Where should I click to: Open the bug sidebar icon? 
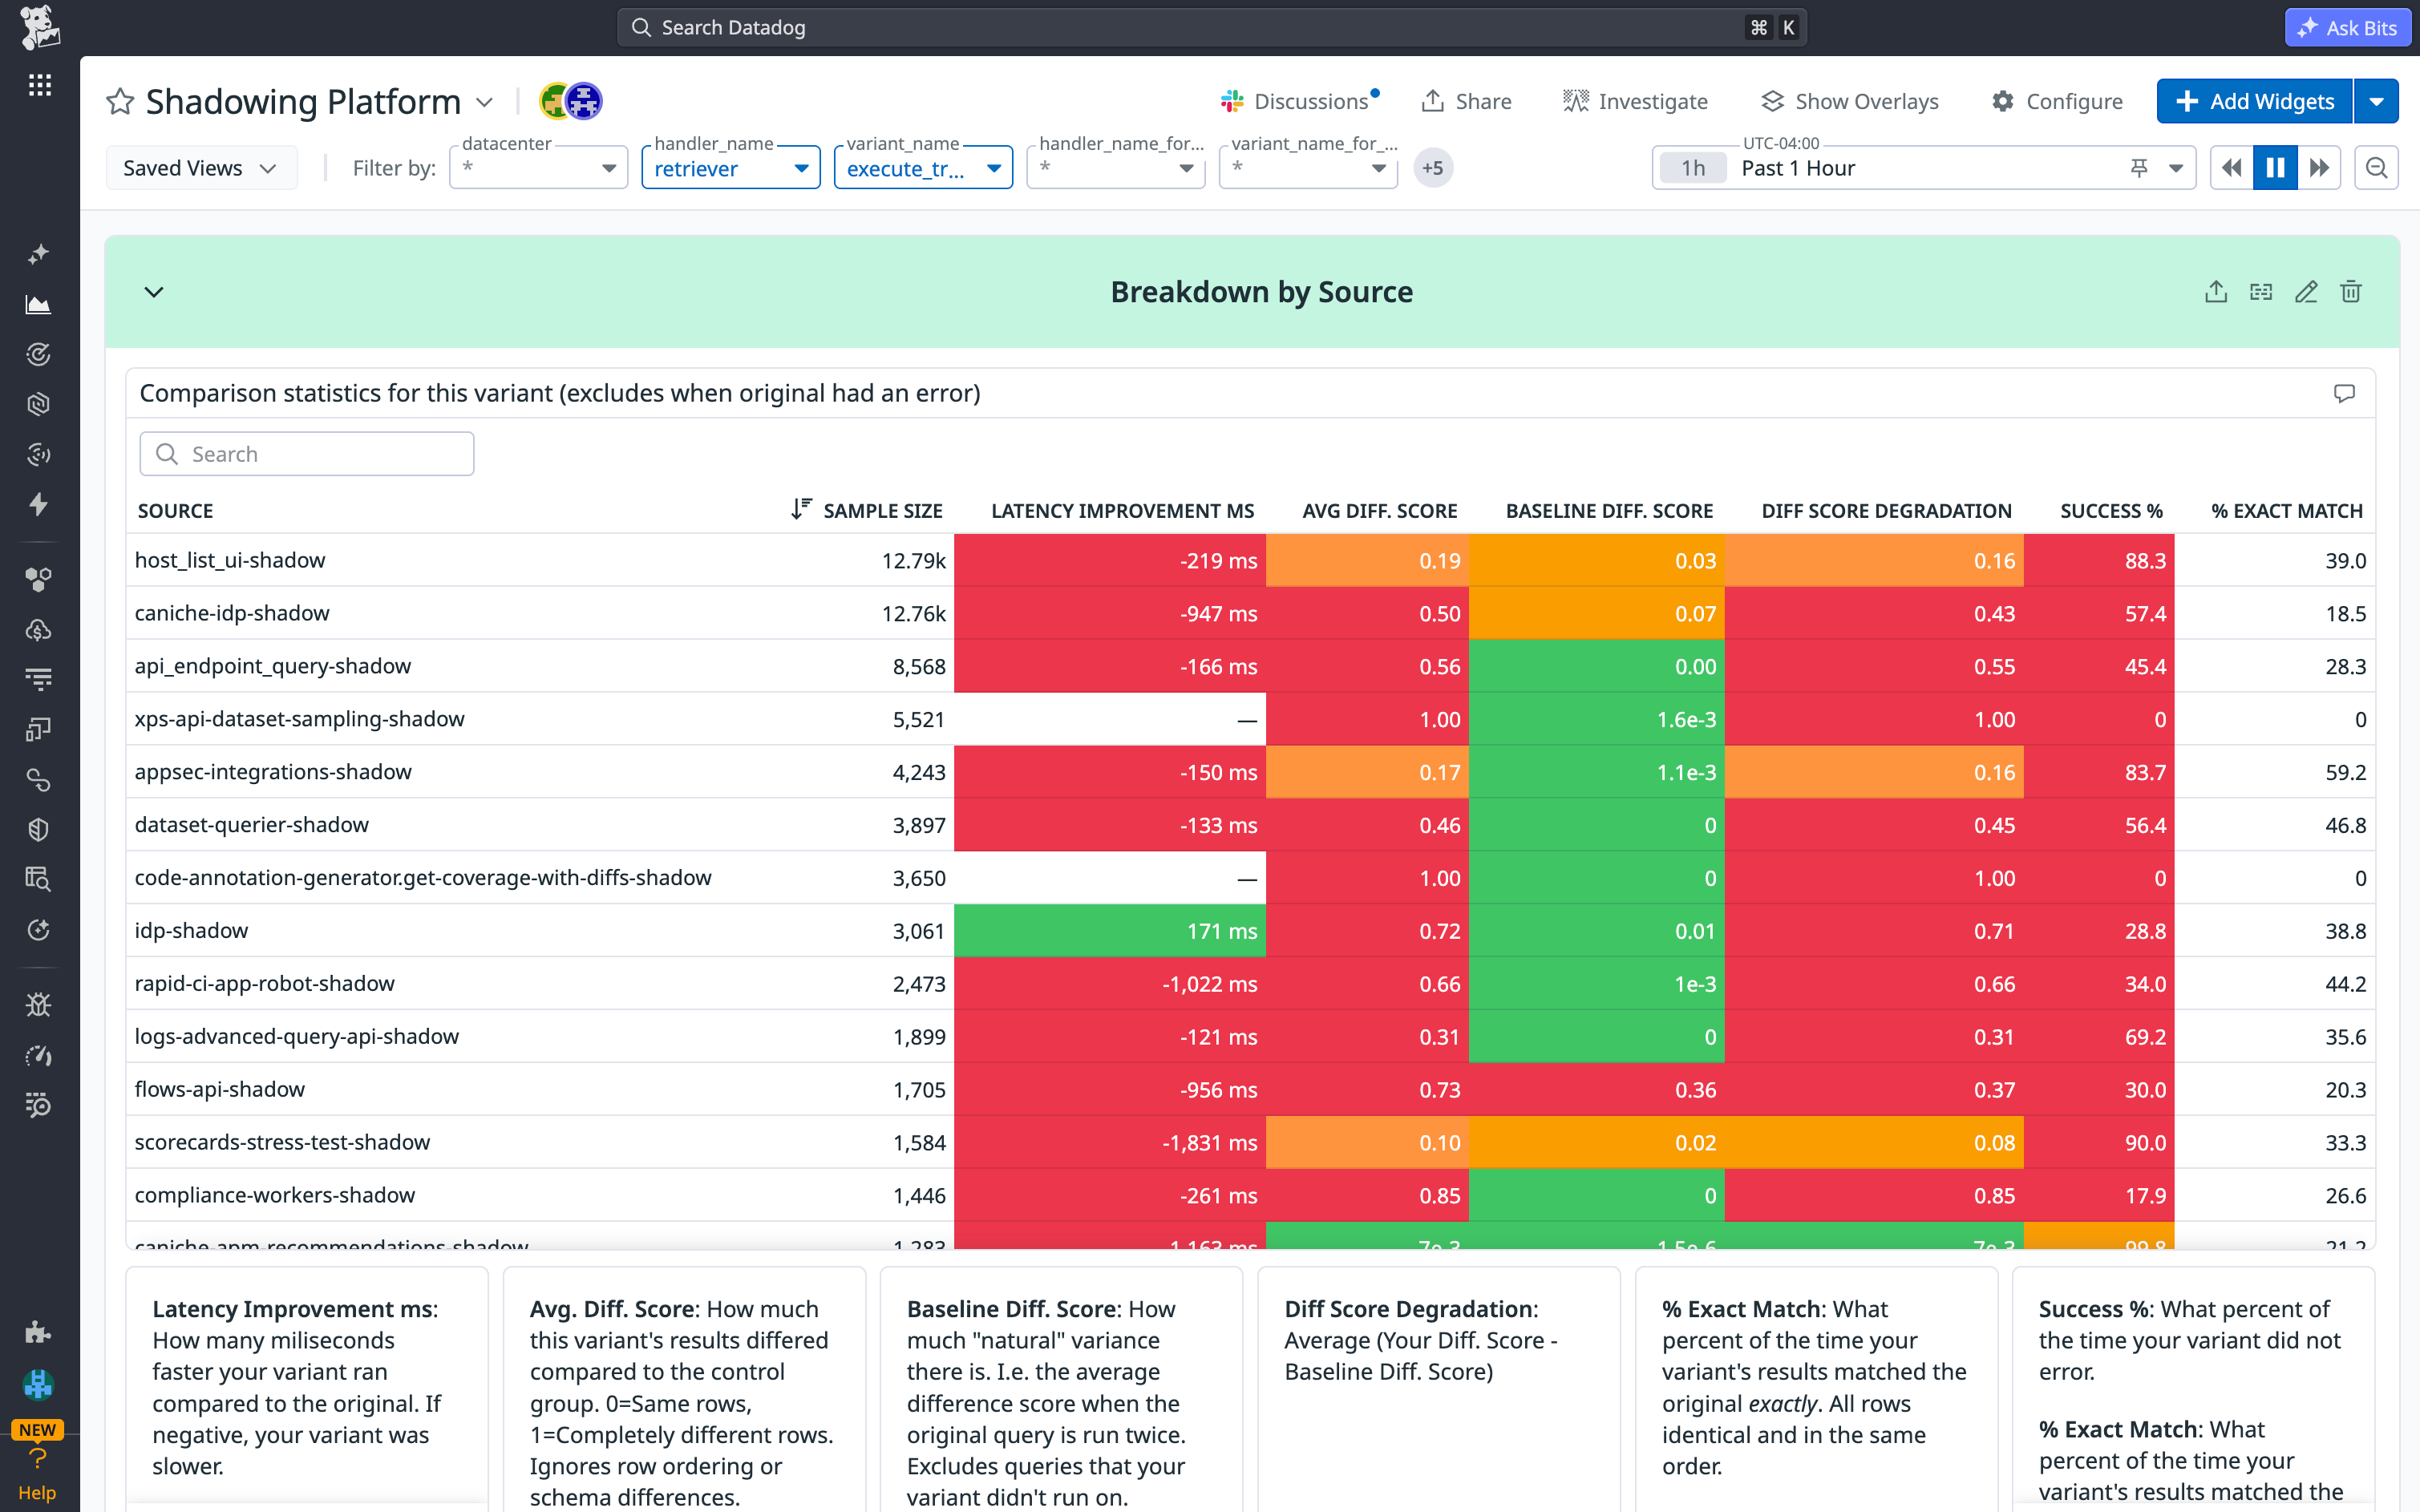(x=39, y=1005)
